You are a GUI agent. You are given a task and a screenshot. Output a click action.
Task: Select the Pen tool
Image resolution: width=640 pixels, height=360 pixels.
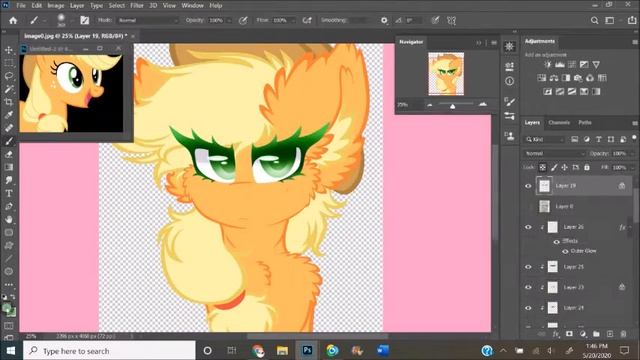click(9, 206)
